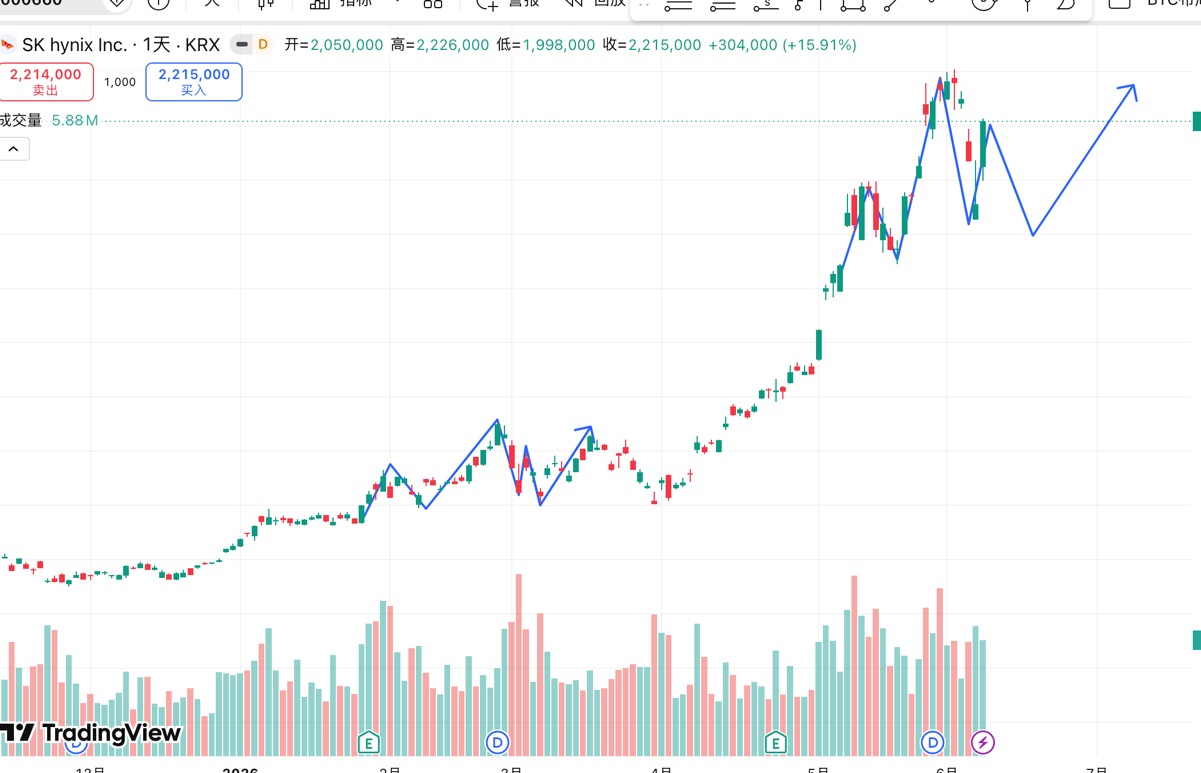Click the low price 低=1,998,000
The image size is (1201, 773).
point(546,45)
